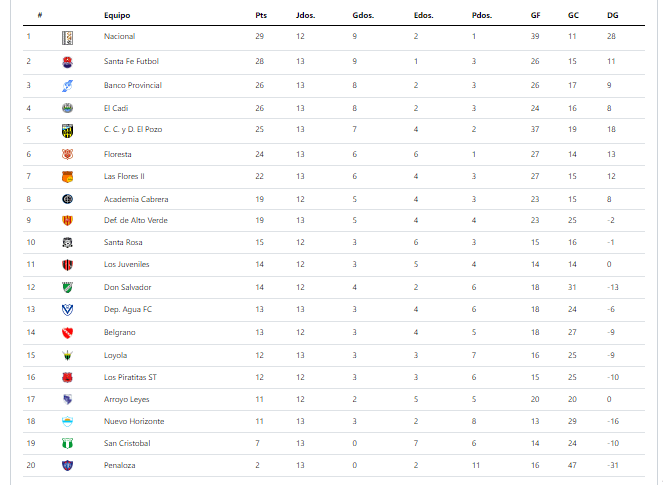This screenshot has width=663, height=485.
Task: Click the Dep. Agua FC blue shield
Action: (67, 310)
